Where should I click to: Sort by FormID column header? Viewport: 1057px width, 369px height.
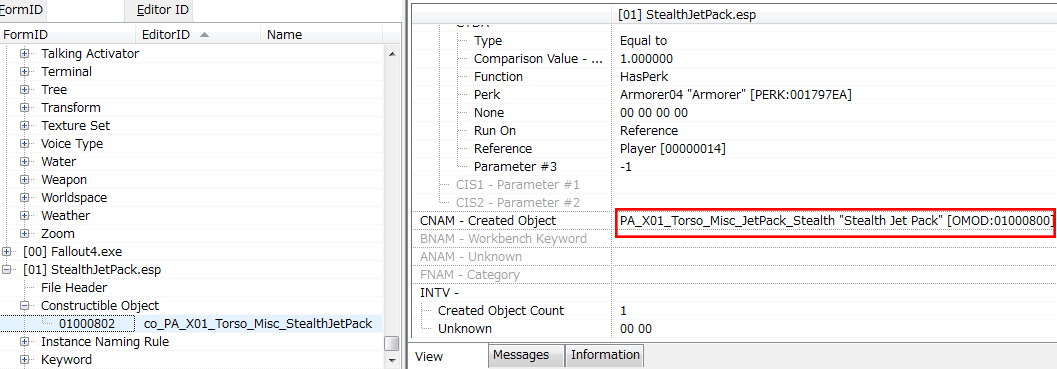[x=67, y=34]
